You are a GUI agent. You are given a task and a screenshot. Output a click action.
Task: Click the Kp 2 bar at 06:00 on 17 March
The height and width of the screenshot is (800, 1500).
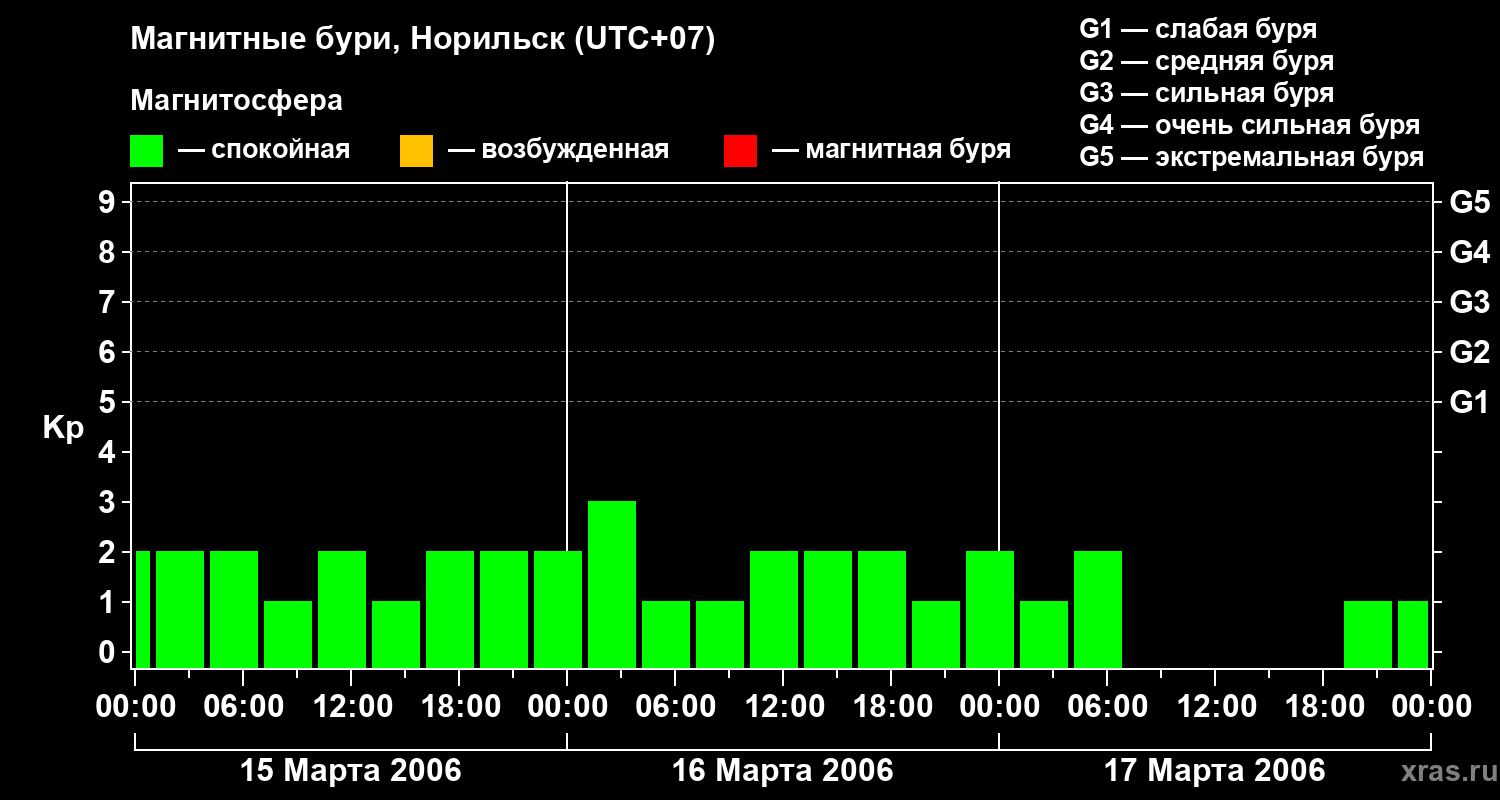pyautogui.click(x=1098, y=609)
